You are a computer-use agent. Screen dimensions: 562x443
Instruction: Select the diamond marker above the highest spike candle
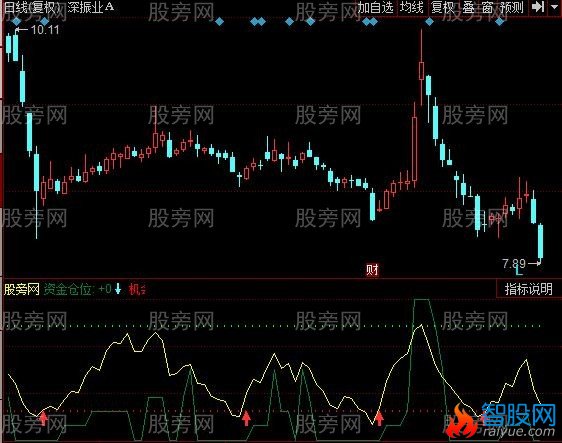coord(429,22)
